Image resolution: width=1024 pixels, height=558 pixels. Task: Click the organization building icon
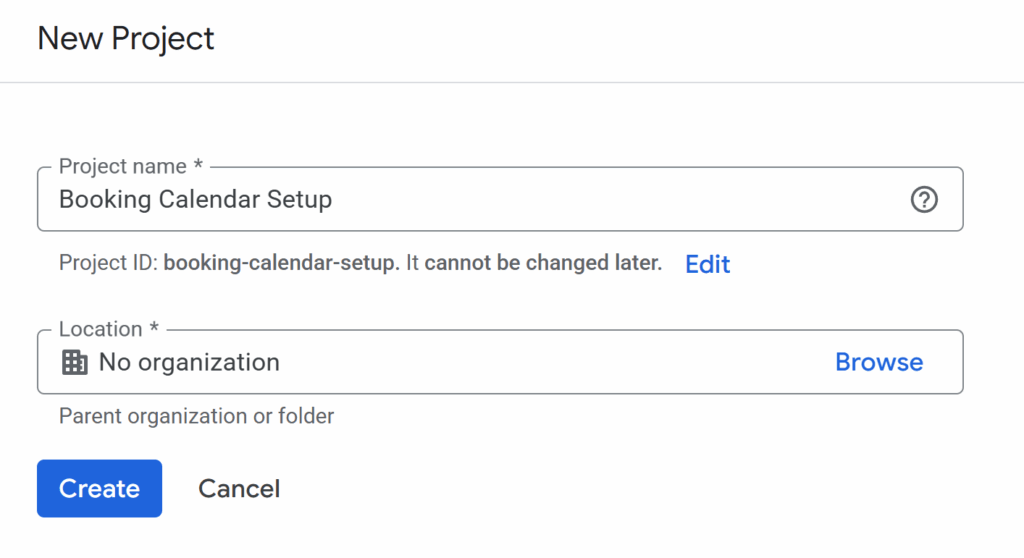75,362
